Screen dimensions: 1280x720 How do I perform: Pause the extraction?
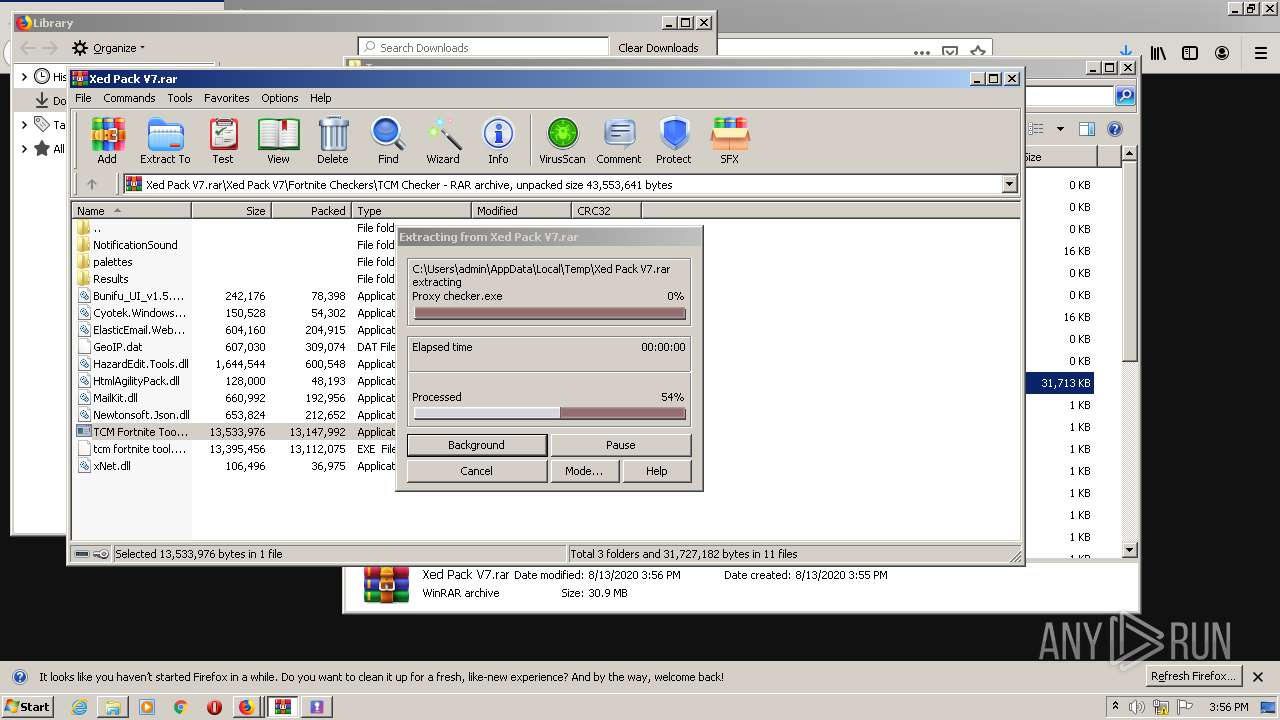(x=620, y=445)
